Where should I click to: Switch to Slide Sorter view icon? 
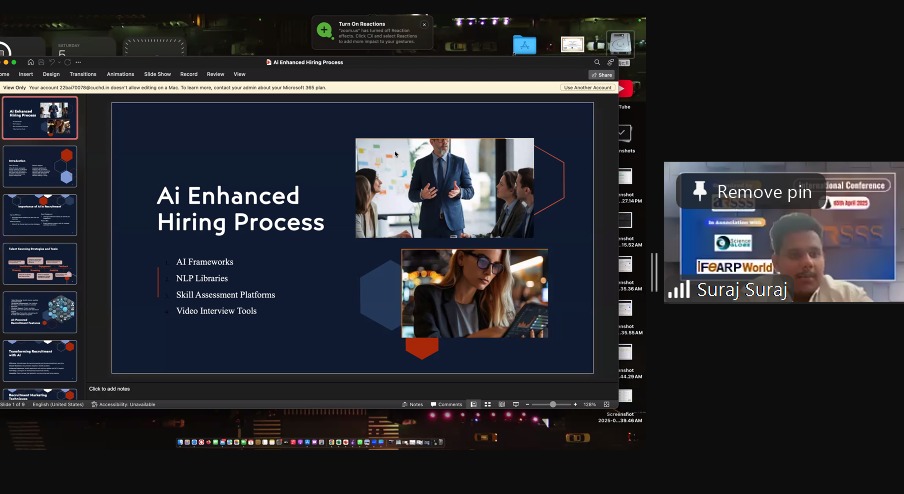click(488, 405)
